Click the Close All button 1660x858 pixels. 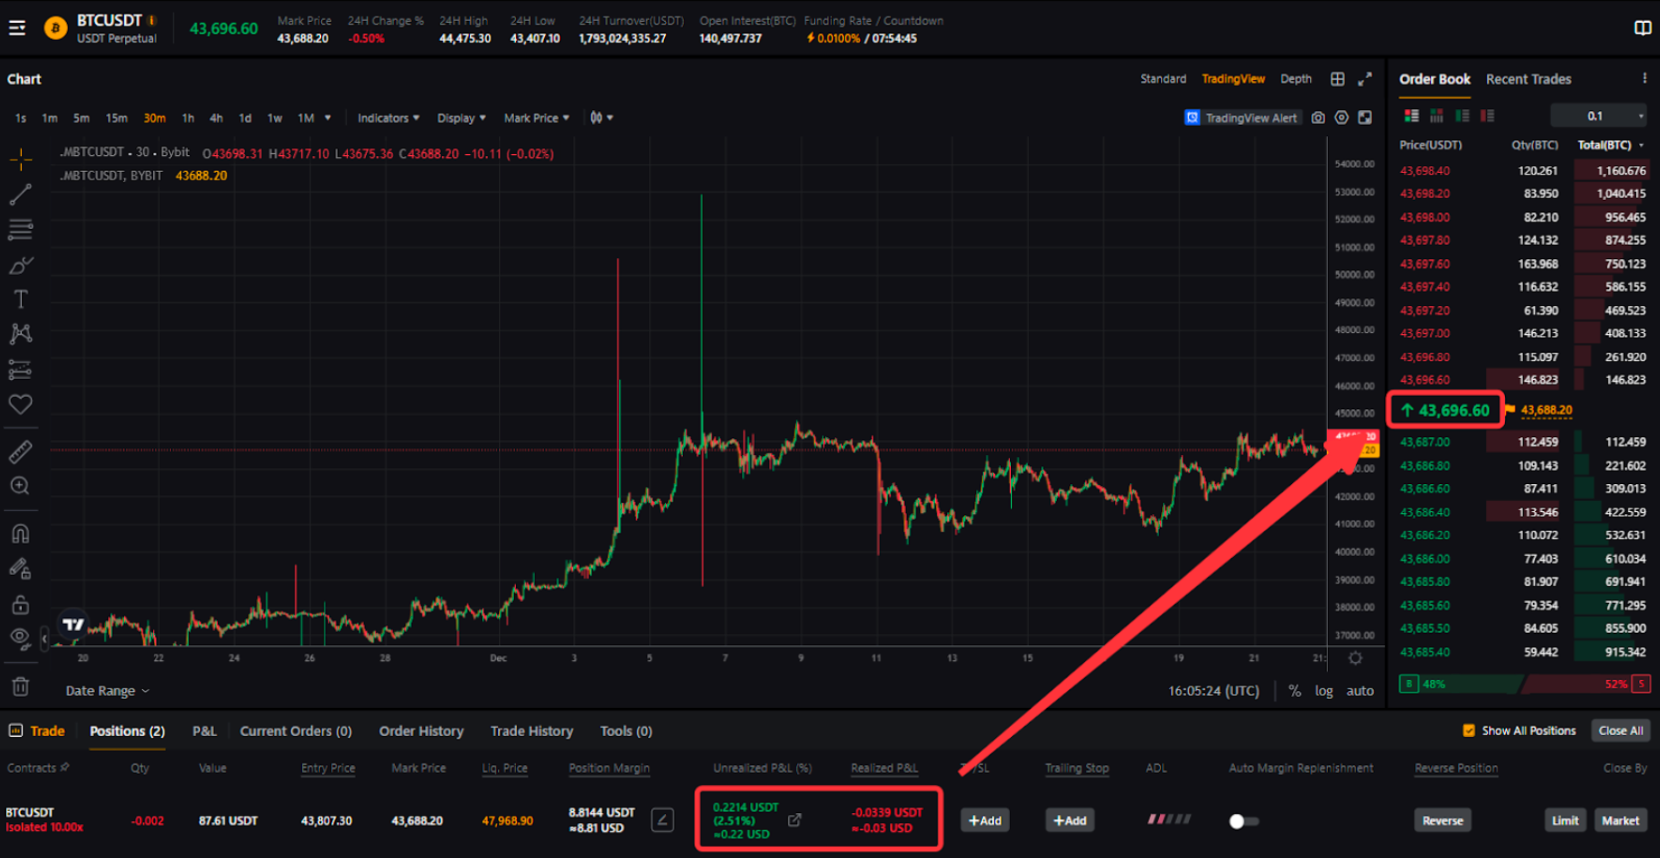(1620, 731)
